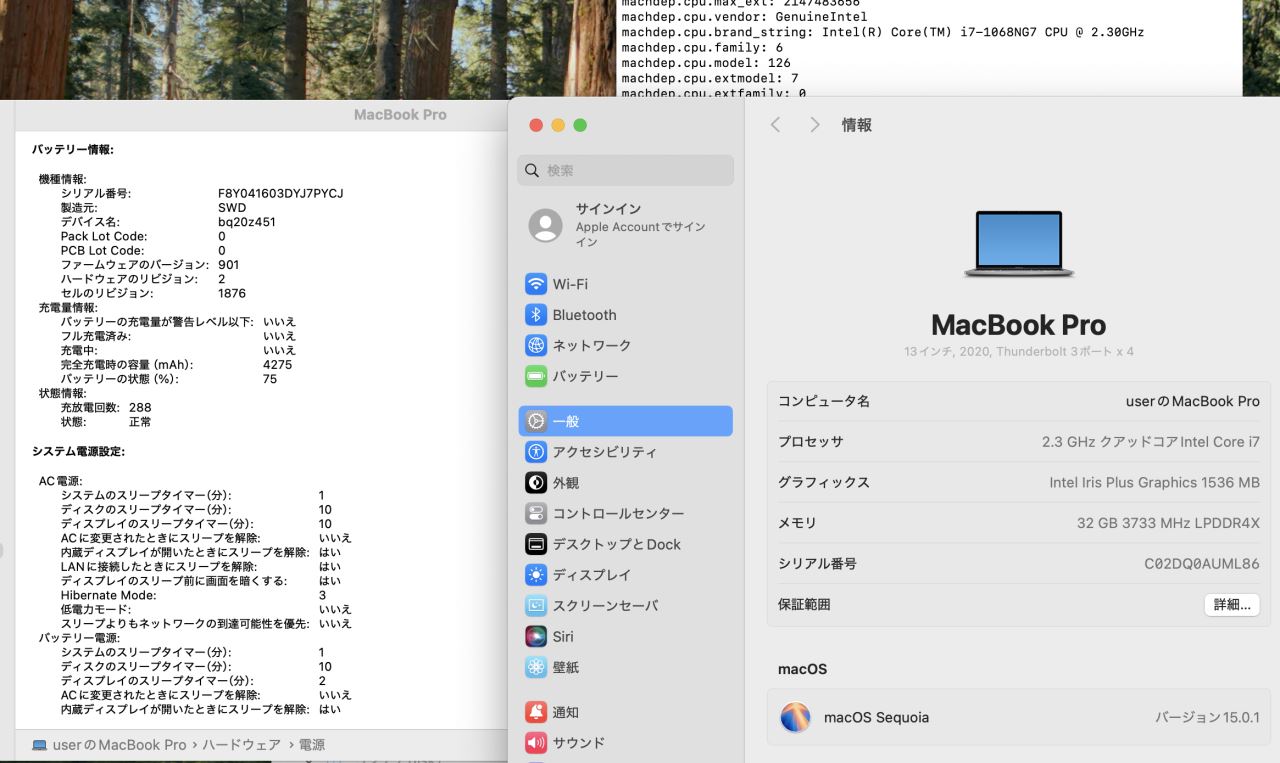1280x763 pixels.
Task: Select the ディスプレイ sun icon
Action: tap(536, 575)
